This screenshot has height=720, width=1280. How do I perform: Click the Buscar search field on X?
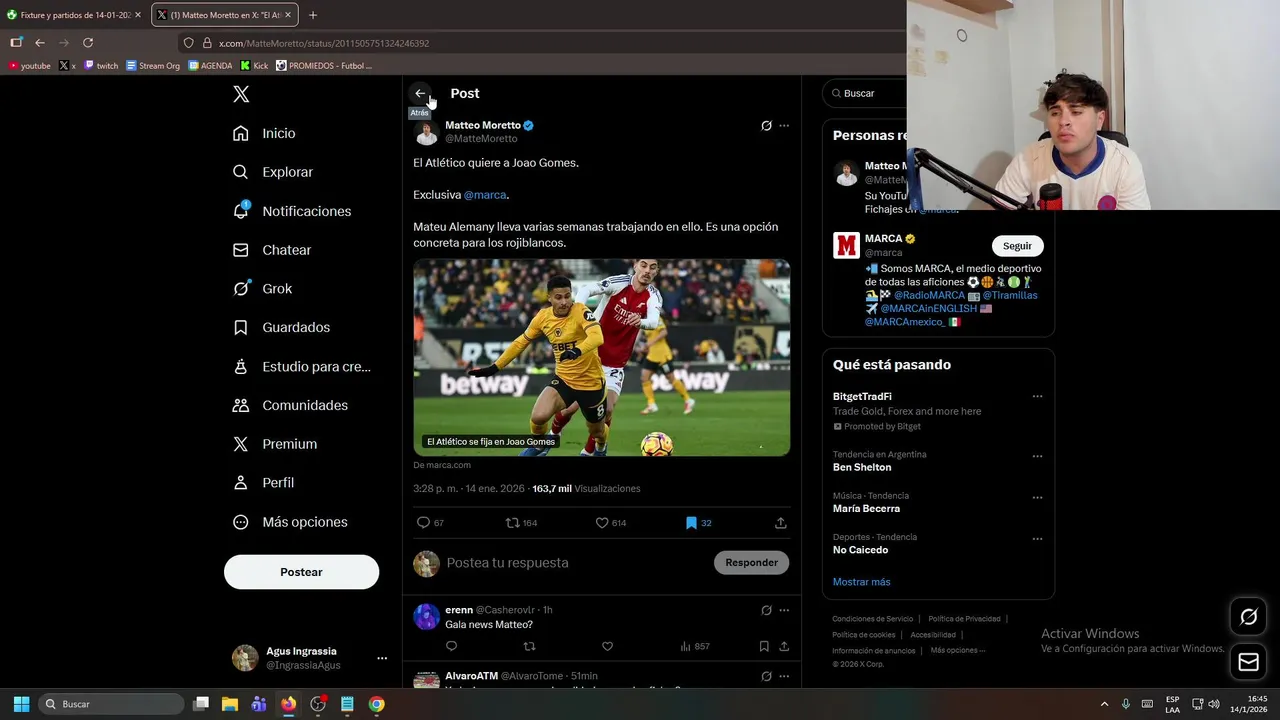pos(866,93)
